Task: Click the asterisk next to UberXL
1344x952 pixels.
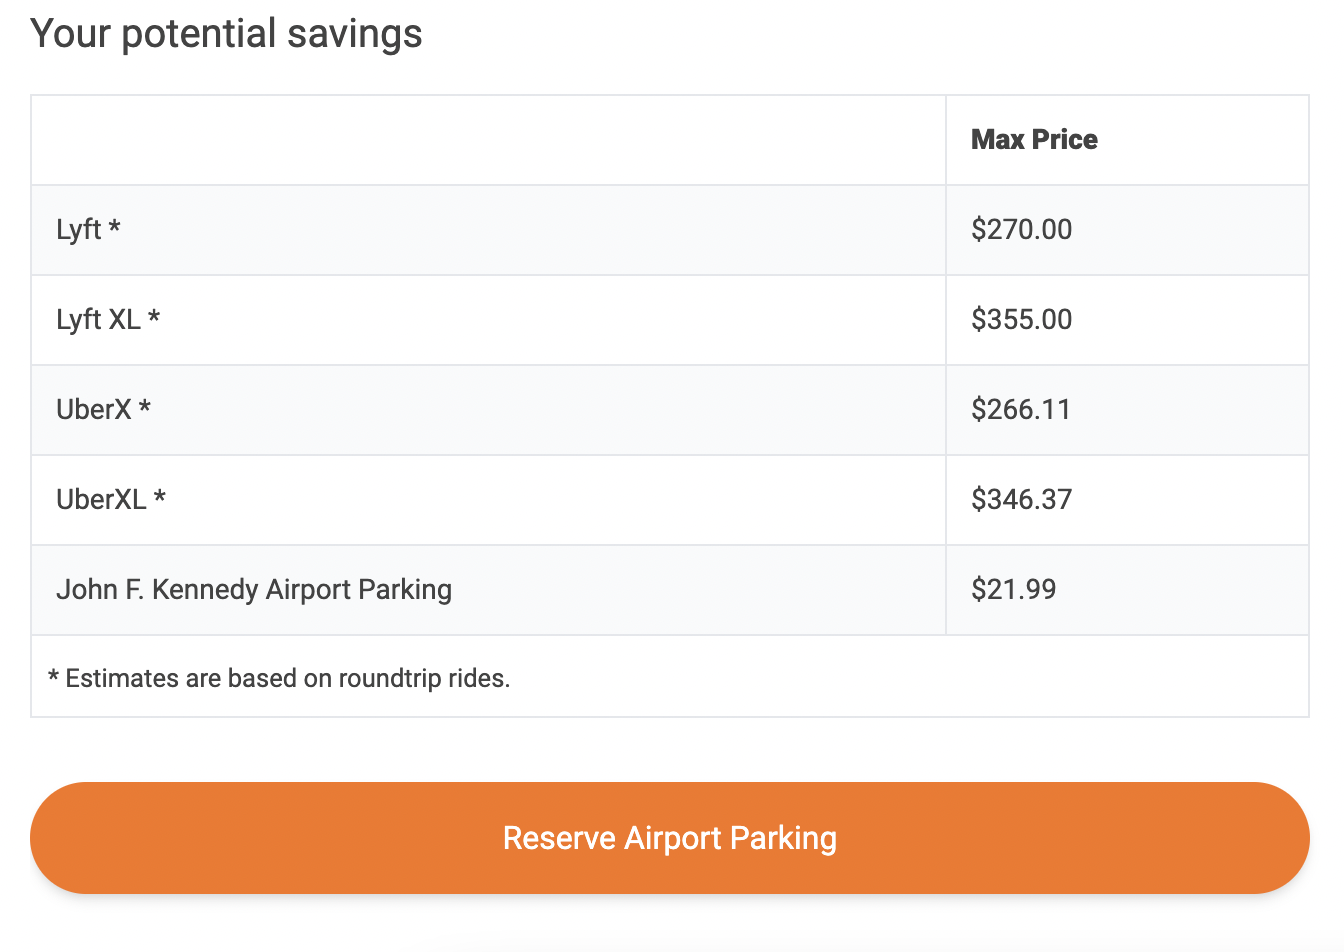Action: coord(159,497)
